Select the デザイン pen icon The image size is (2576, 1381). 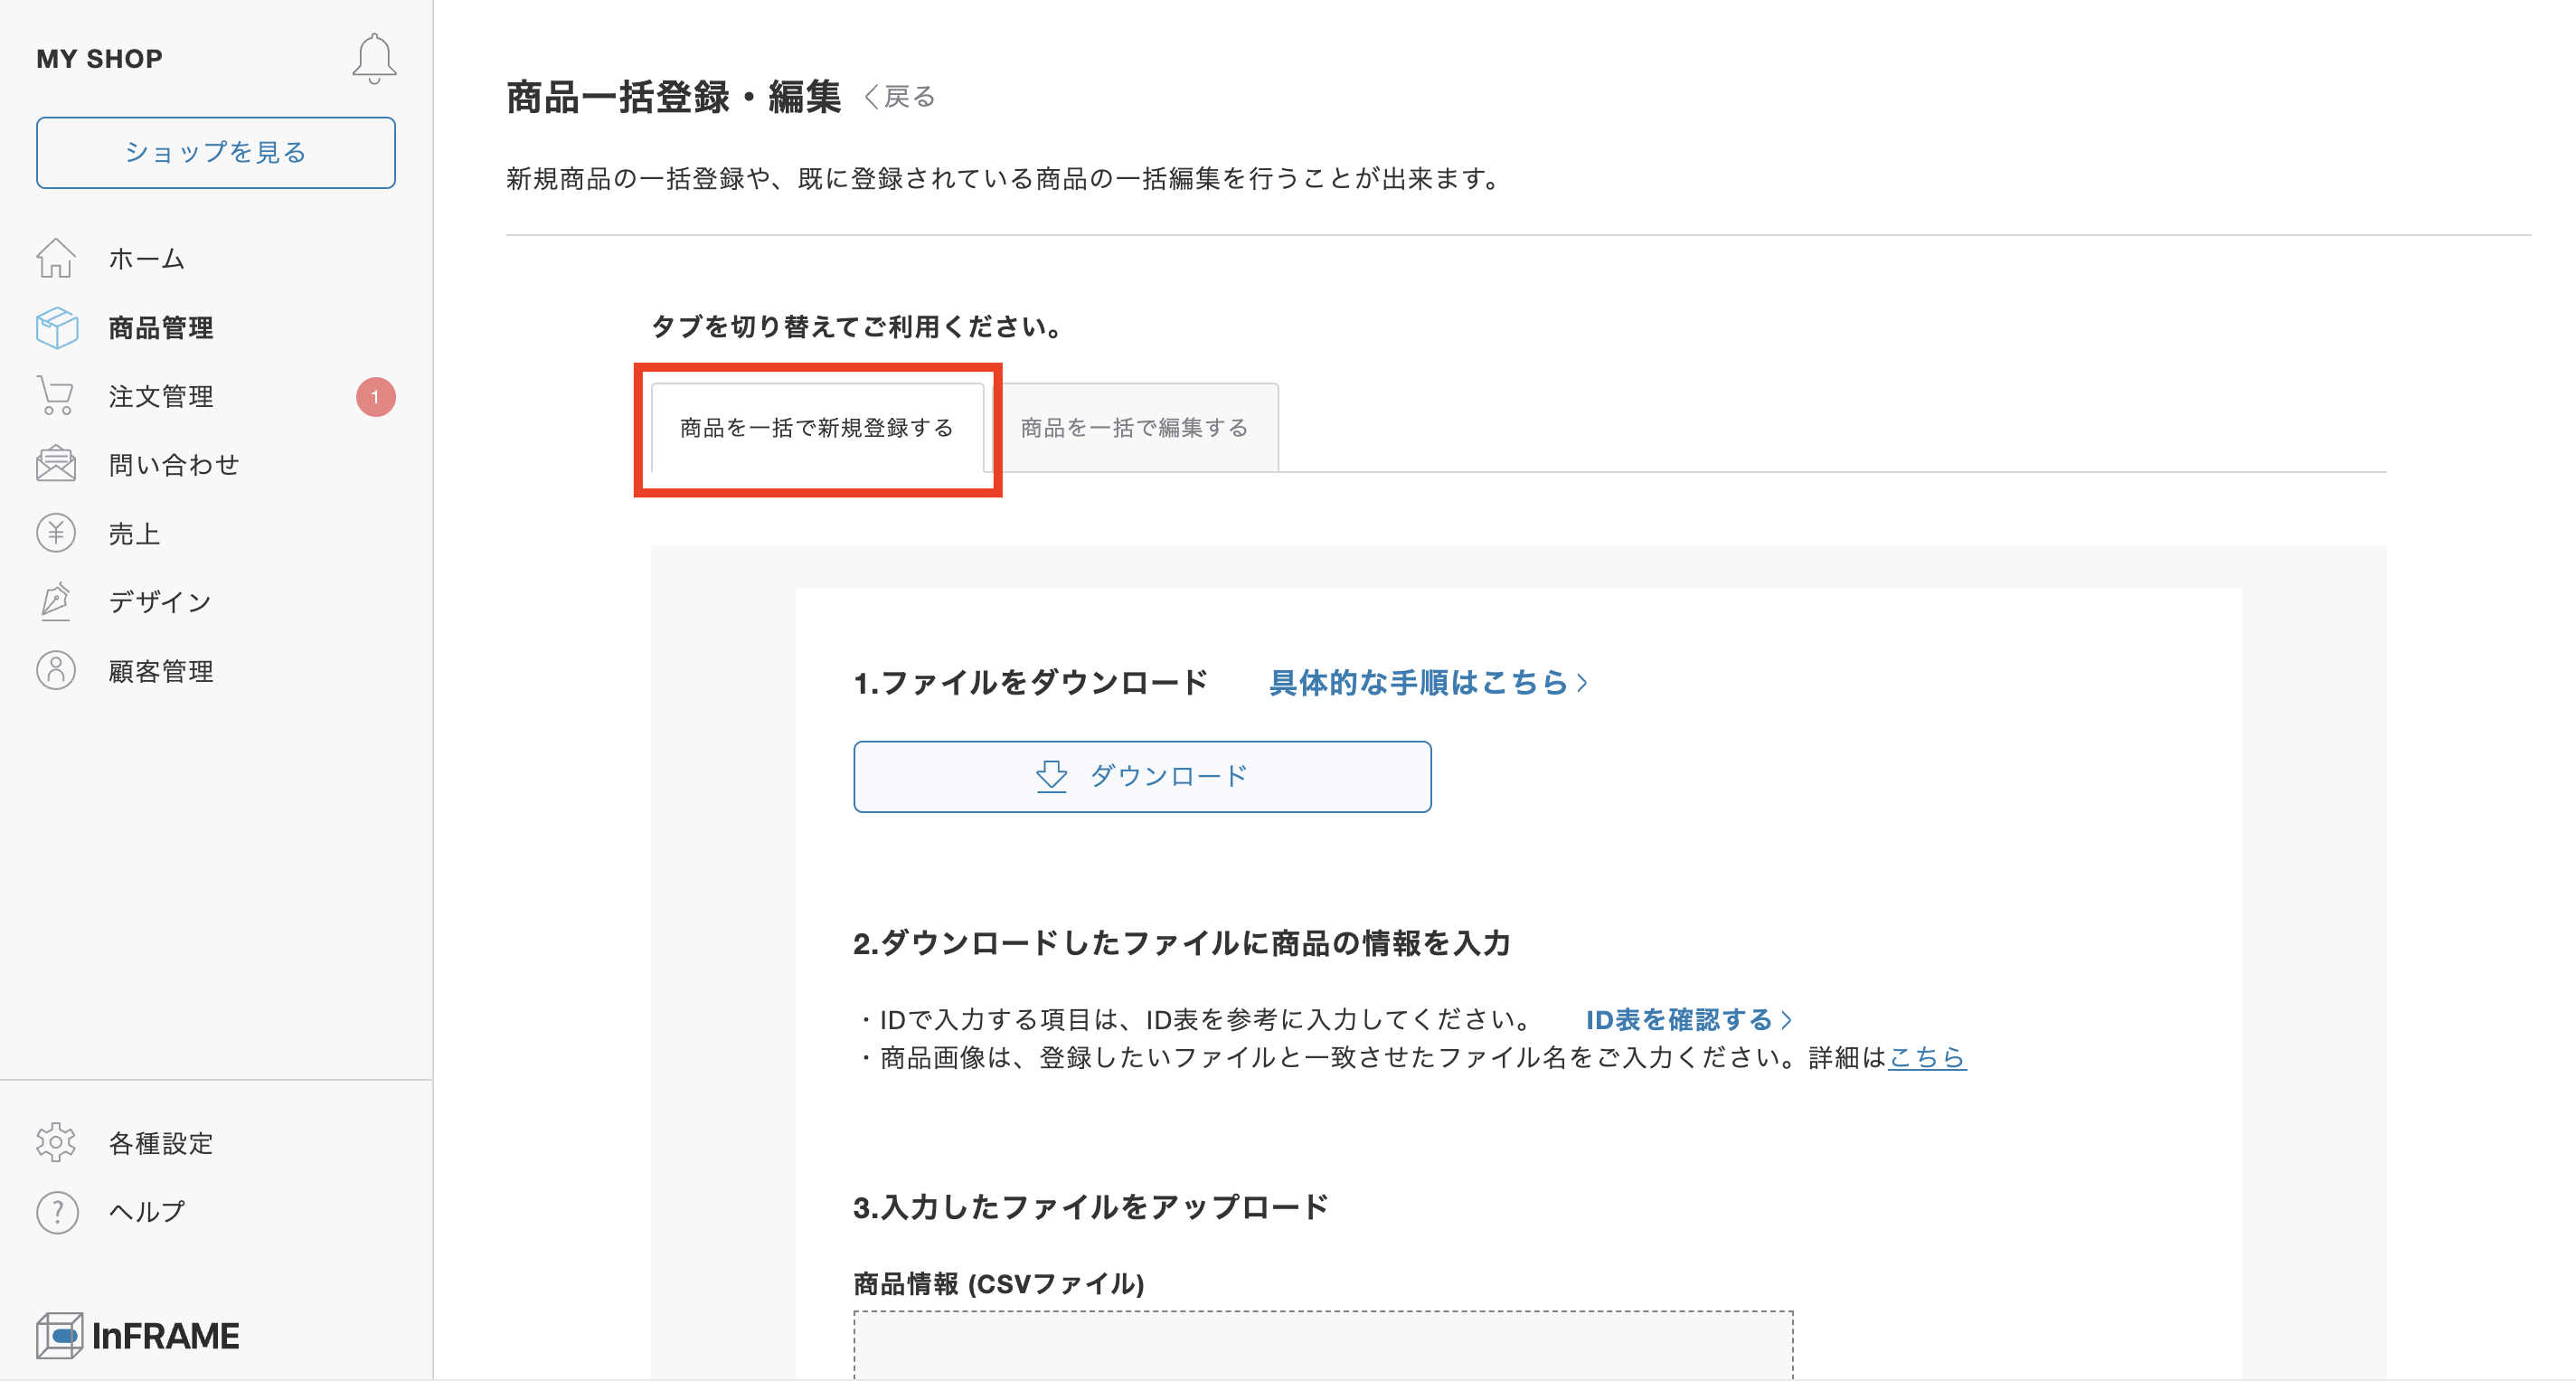(57, 601)
